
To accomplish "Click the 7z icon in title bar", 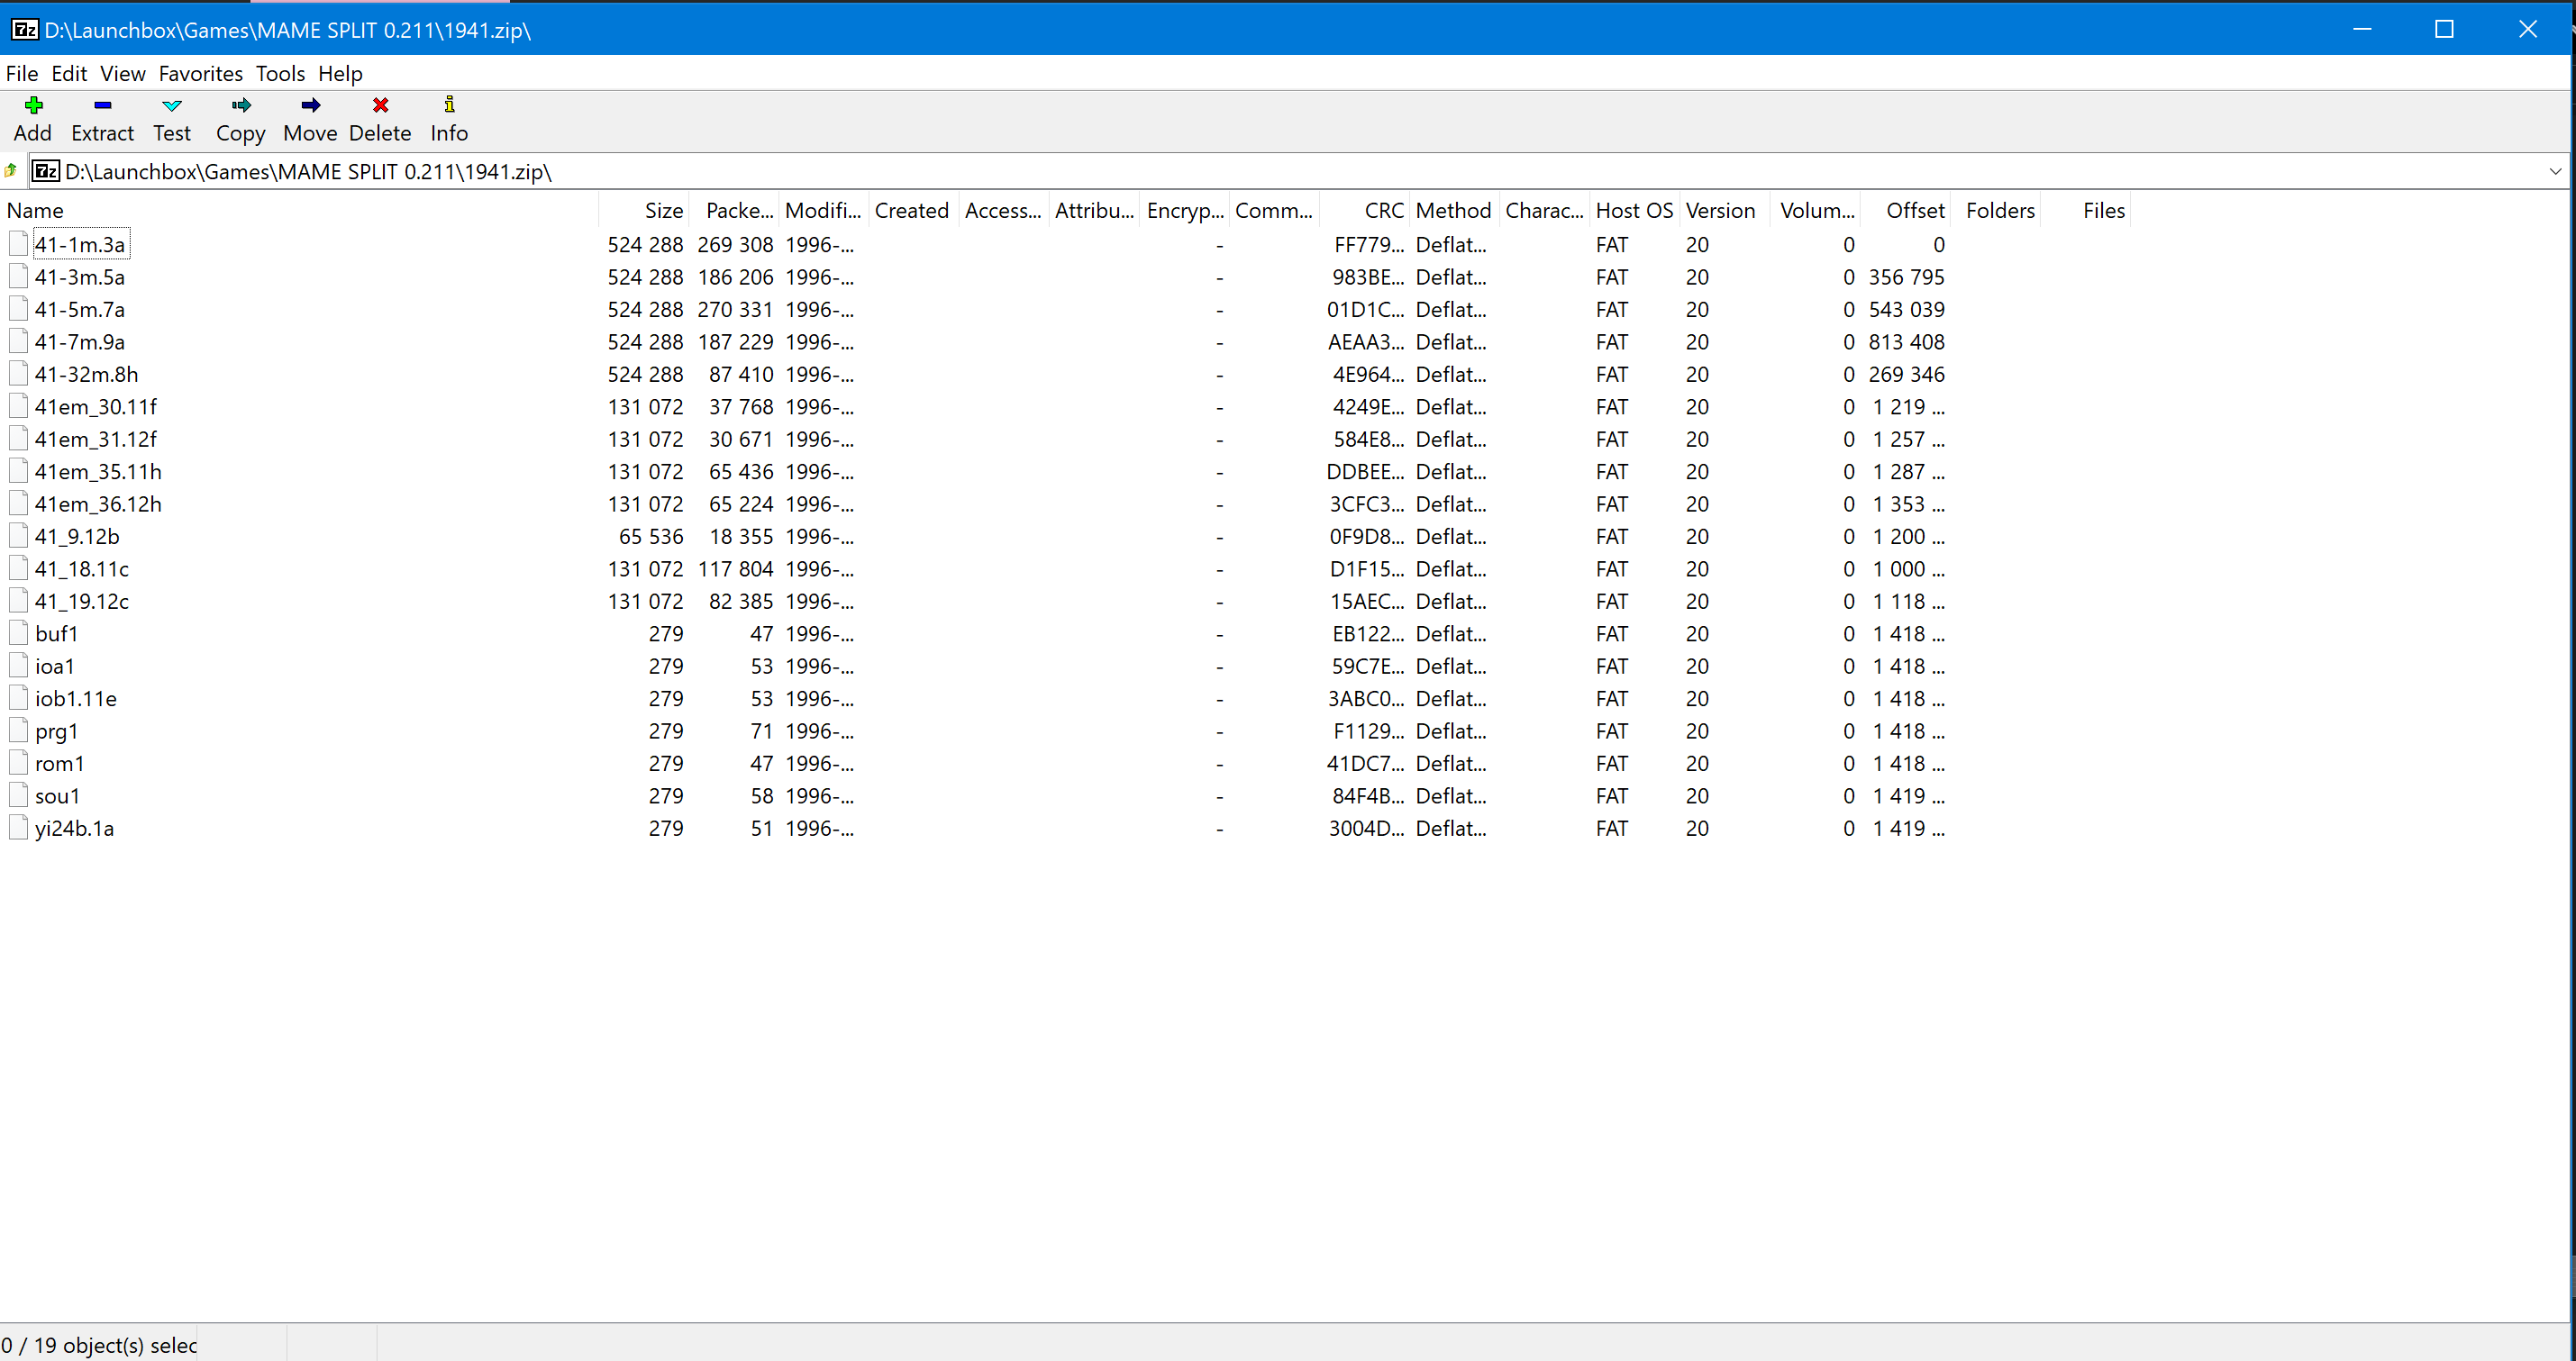I will 25,30.
